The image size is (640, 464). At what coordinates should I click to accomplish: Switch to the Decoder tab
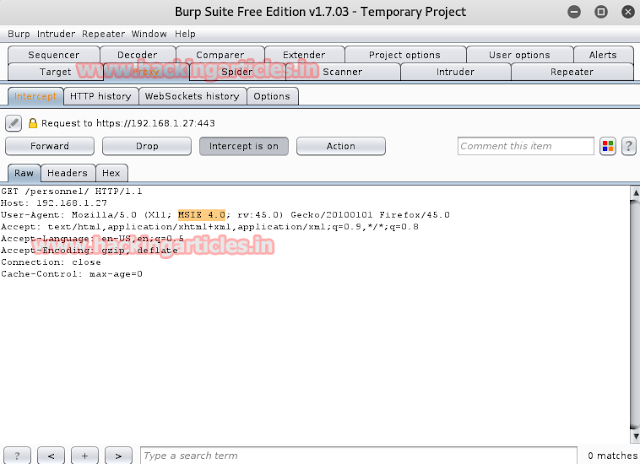pos(138,55)
